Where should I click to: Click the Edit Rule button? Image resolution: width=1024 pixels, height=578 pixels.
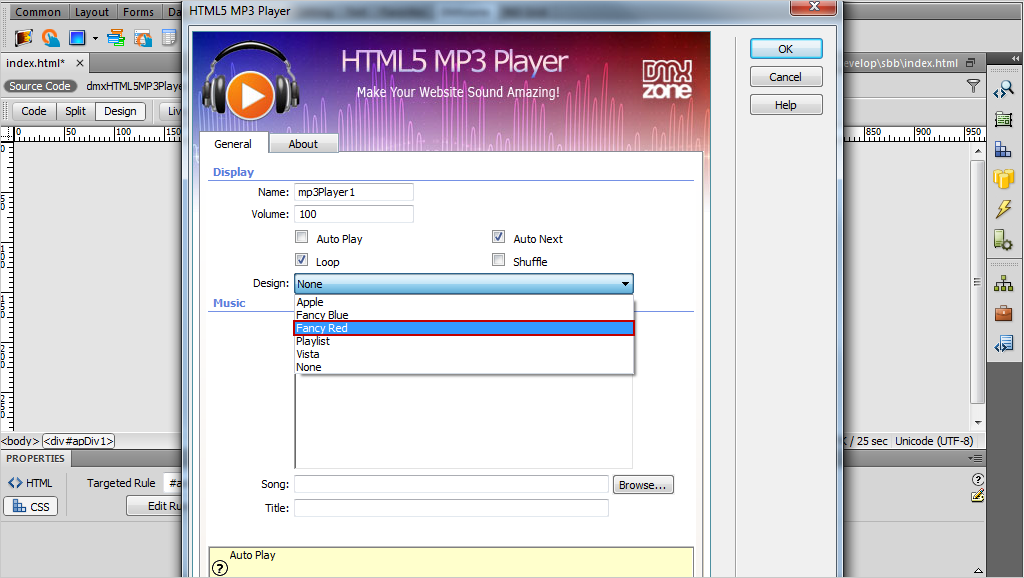[x=154, y=506]
